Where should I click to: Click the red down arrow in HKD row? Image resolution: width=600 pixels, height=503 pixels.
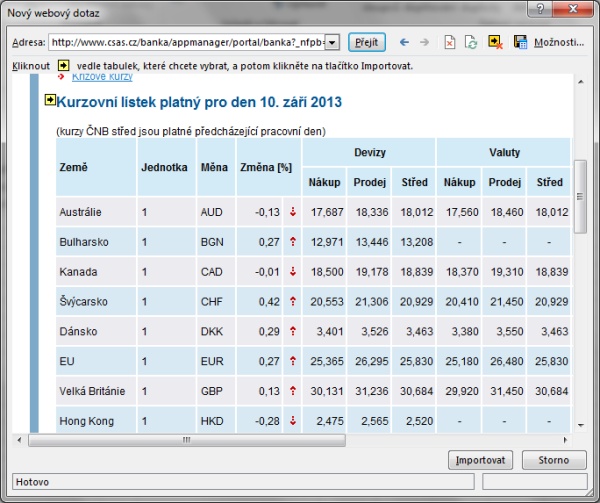coord(293,420)
